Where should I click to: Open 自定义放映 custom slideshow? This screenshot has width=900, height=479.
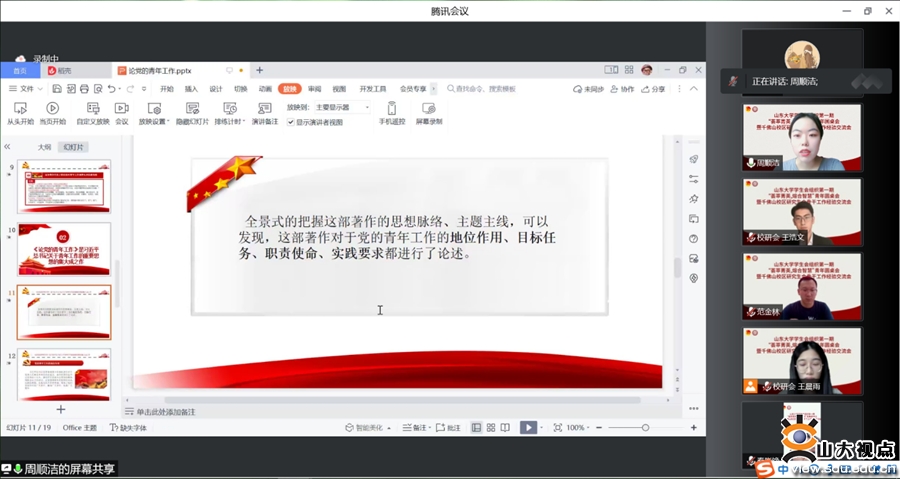[x=92, y=108]
